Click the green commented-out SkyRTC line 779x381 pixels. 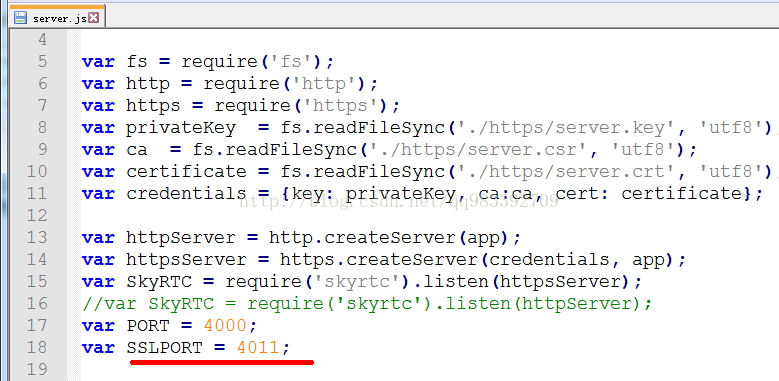tap(367, 303)
